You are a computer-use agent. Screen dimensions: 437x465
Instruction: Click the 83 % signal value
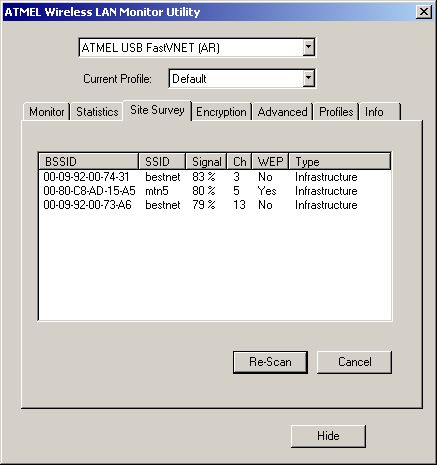click(204, 177)
